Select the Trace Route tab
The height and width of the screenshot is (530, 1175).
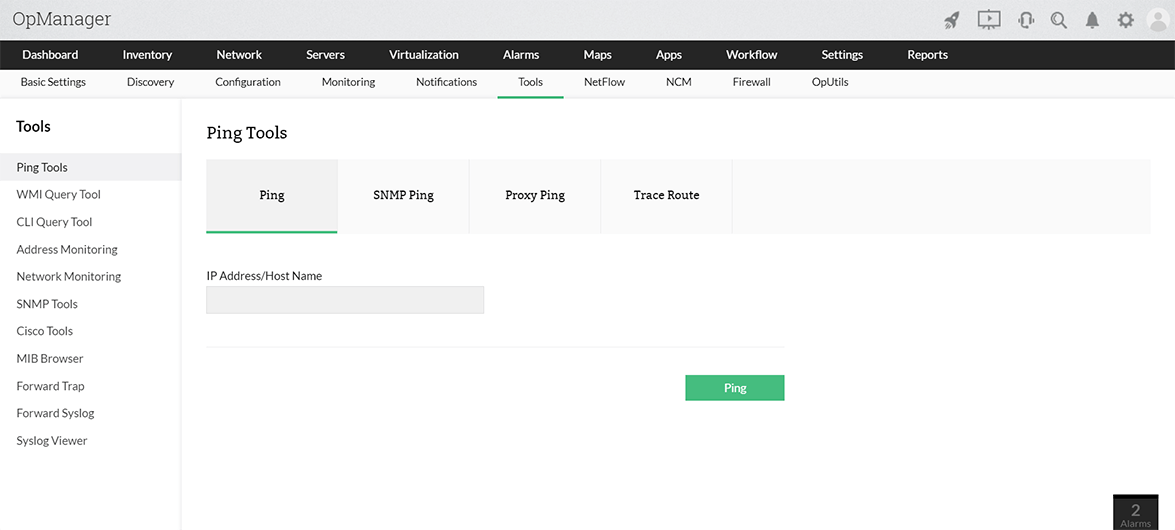666,196
